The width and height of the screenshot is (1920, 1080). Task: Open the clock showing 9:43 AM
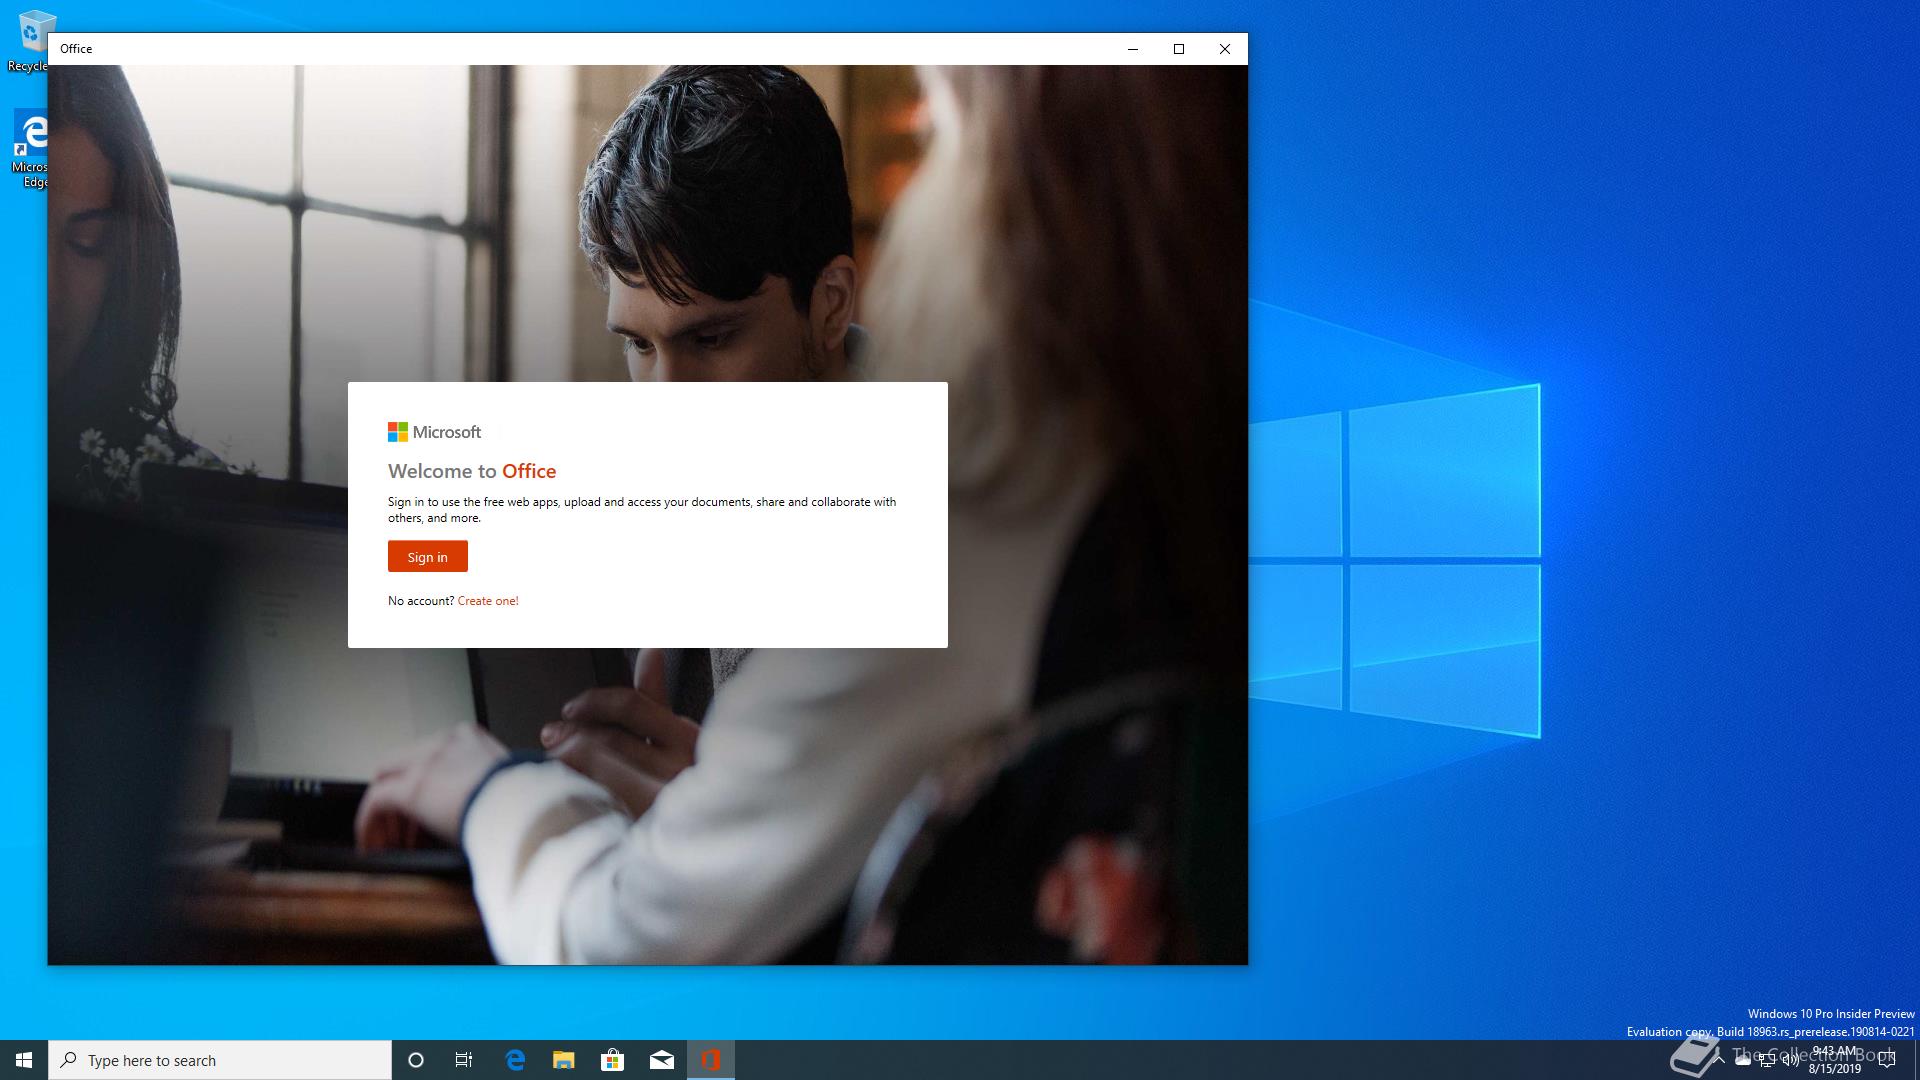[1834, 1060]
